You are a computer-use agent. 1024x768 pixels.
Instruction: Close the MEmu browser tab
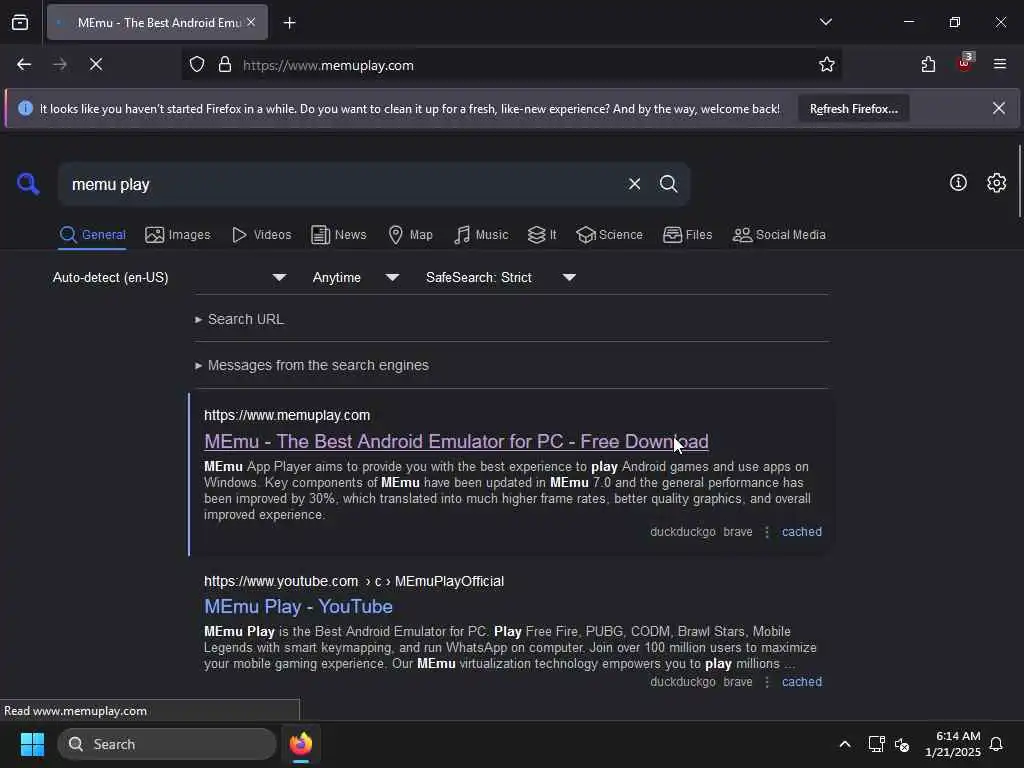point(251,22)
